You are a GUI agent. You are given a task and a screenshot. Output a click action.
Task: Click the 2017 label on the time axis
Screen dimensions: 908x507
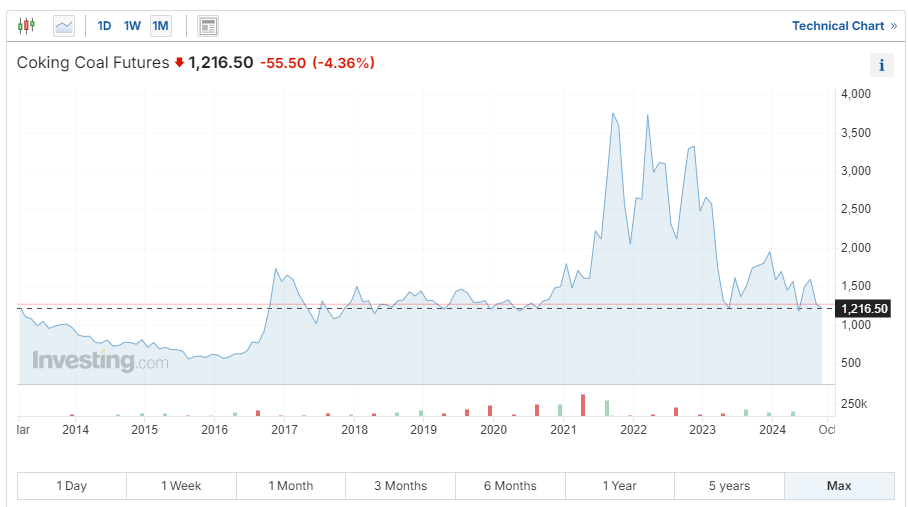pyautogui.click(x=284, y=429)
